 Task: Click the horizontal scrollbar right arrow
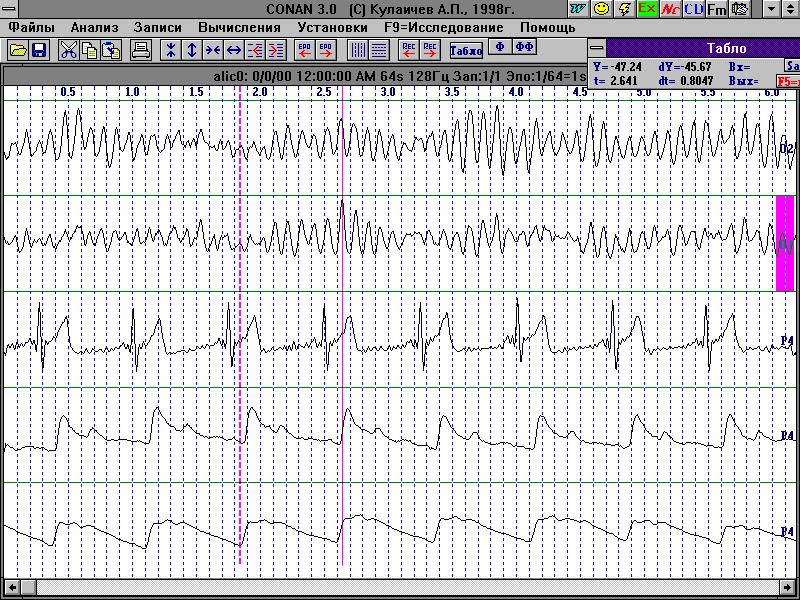pyautogui.click(x=786, y=586)
